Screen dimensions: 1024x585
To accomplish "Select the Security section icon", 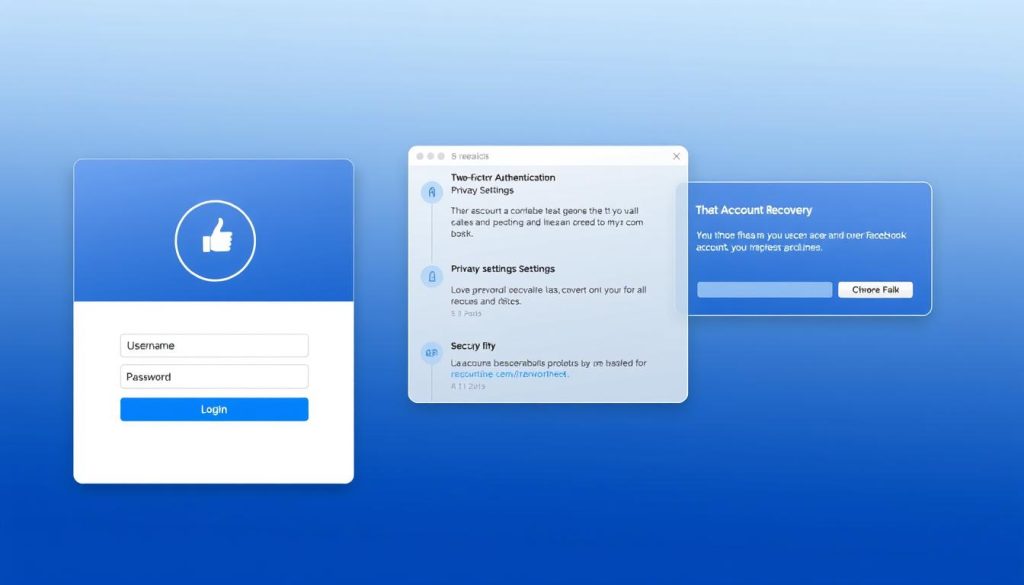I will (x=432, y=353).
